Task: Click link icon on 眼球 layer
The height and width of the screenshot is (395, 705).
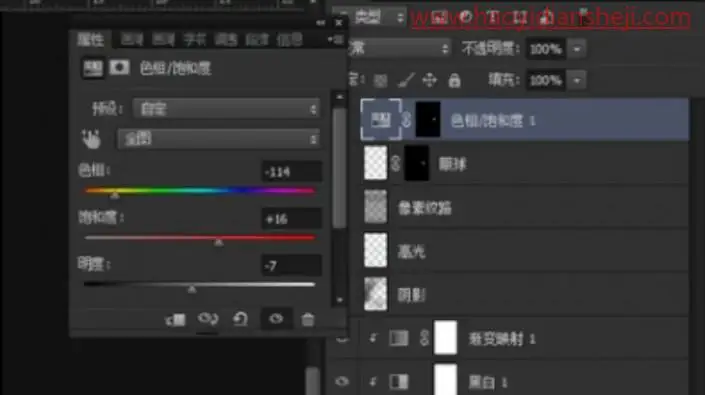Action: pos(396,163)
